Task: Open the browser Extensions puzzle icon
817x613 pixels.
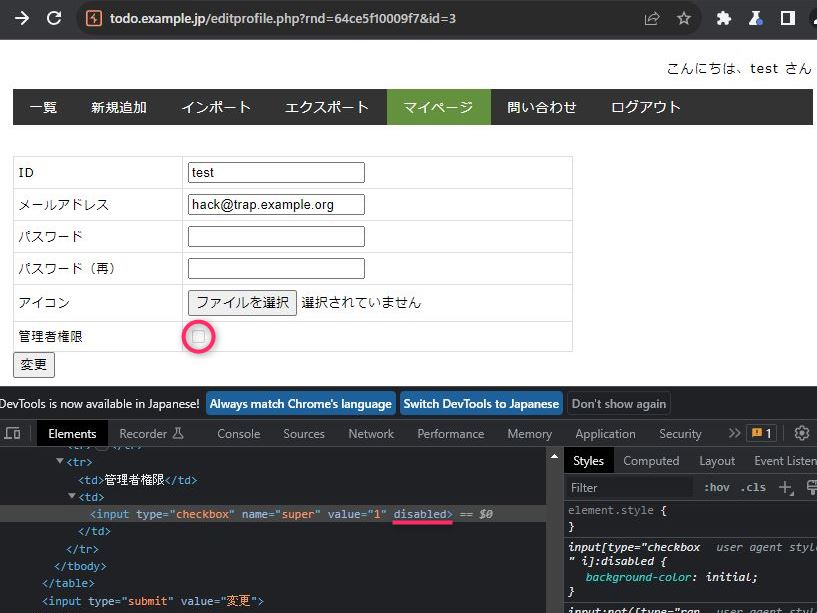Action: tap(723, 19)
